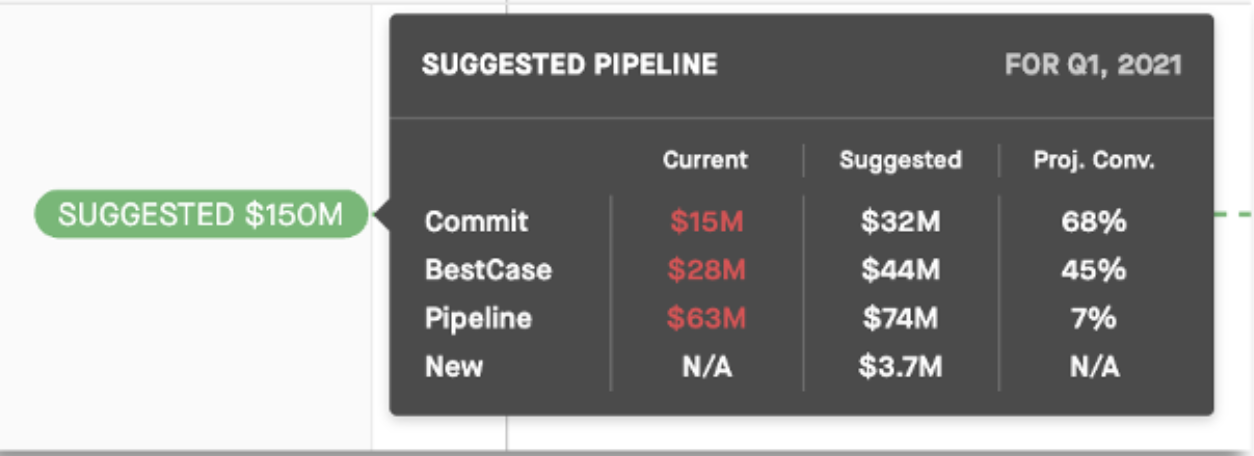Click the red $15M current Commit value
This screenshot has height=456, width=1254.
pyautogui.click(x=707, y=222)
